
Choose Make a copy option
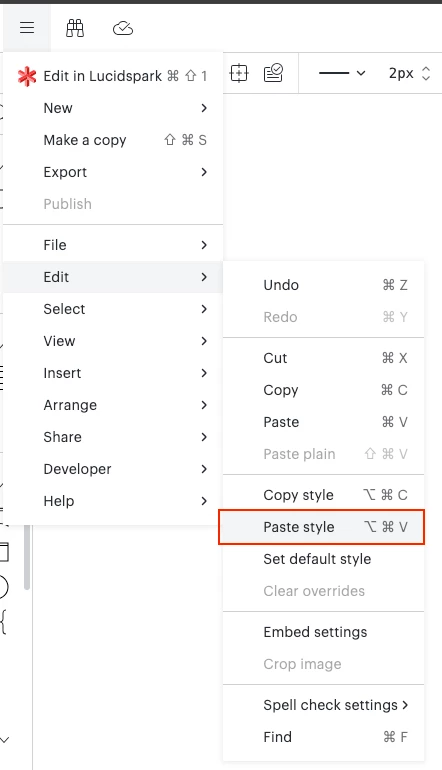tap(113, 140)
